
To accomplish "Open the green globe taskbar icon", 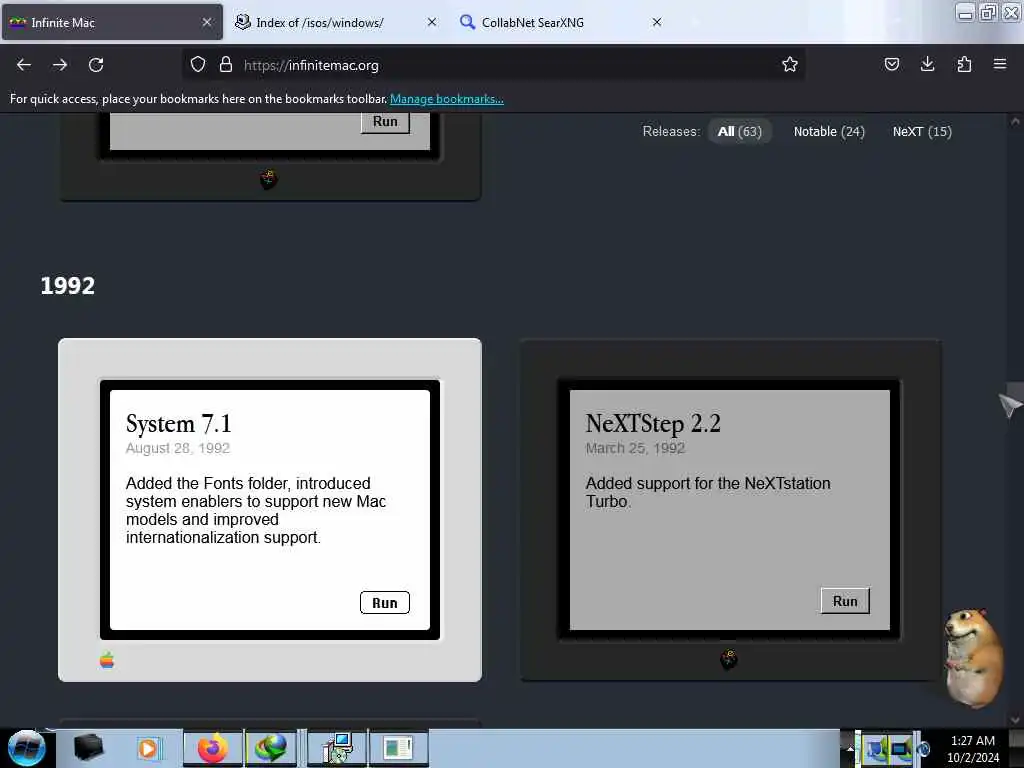I will pyautogui.click(x=271, y=748).
